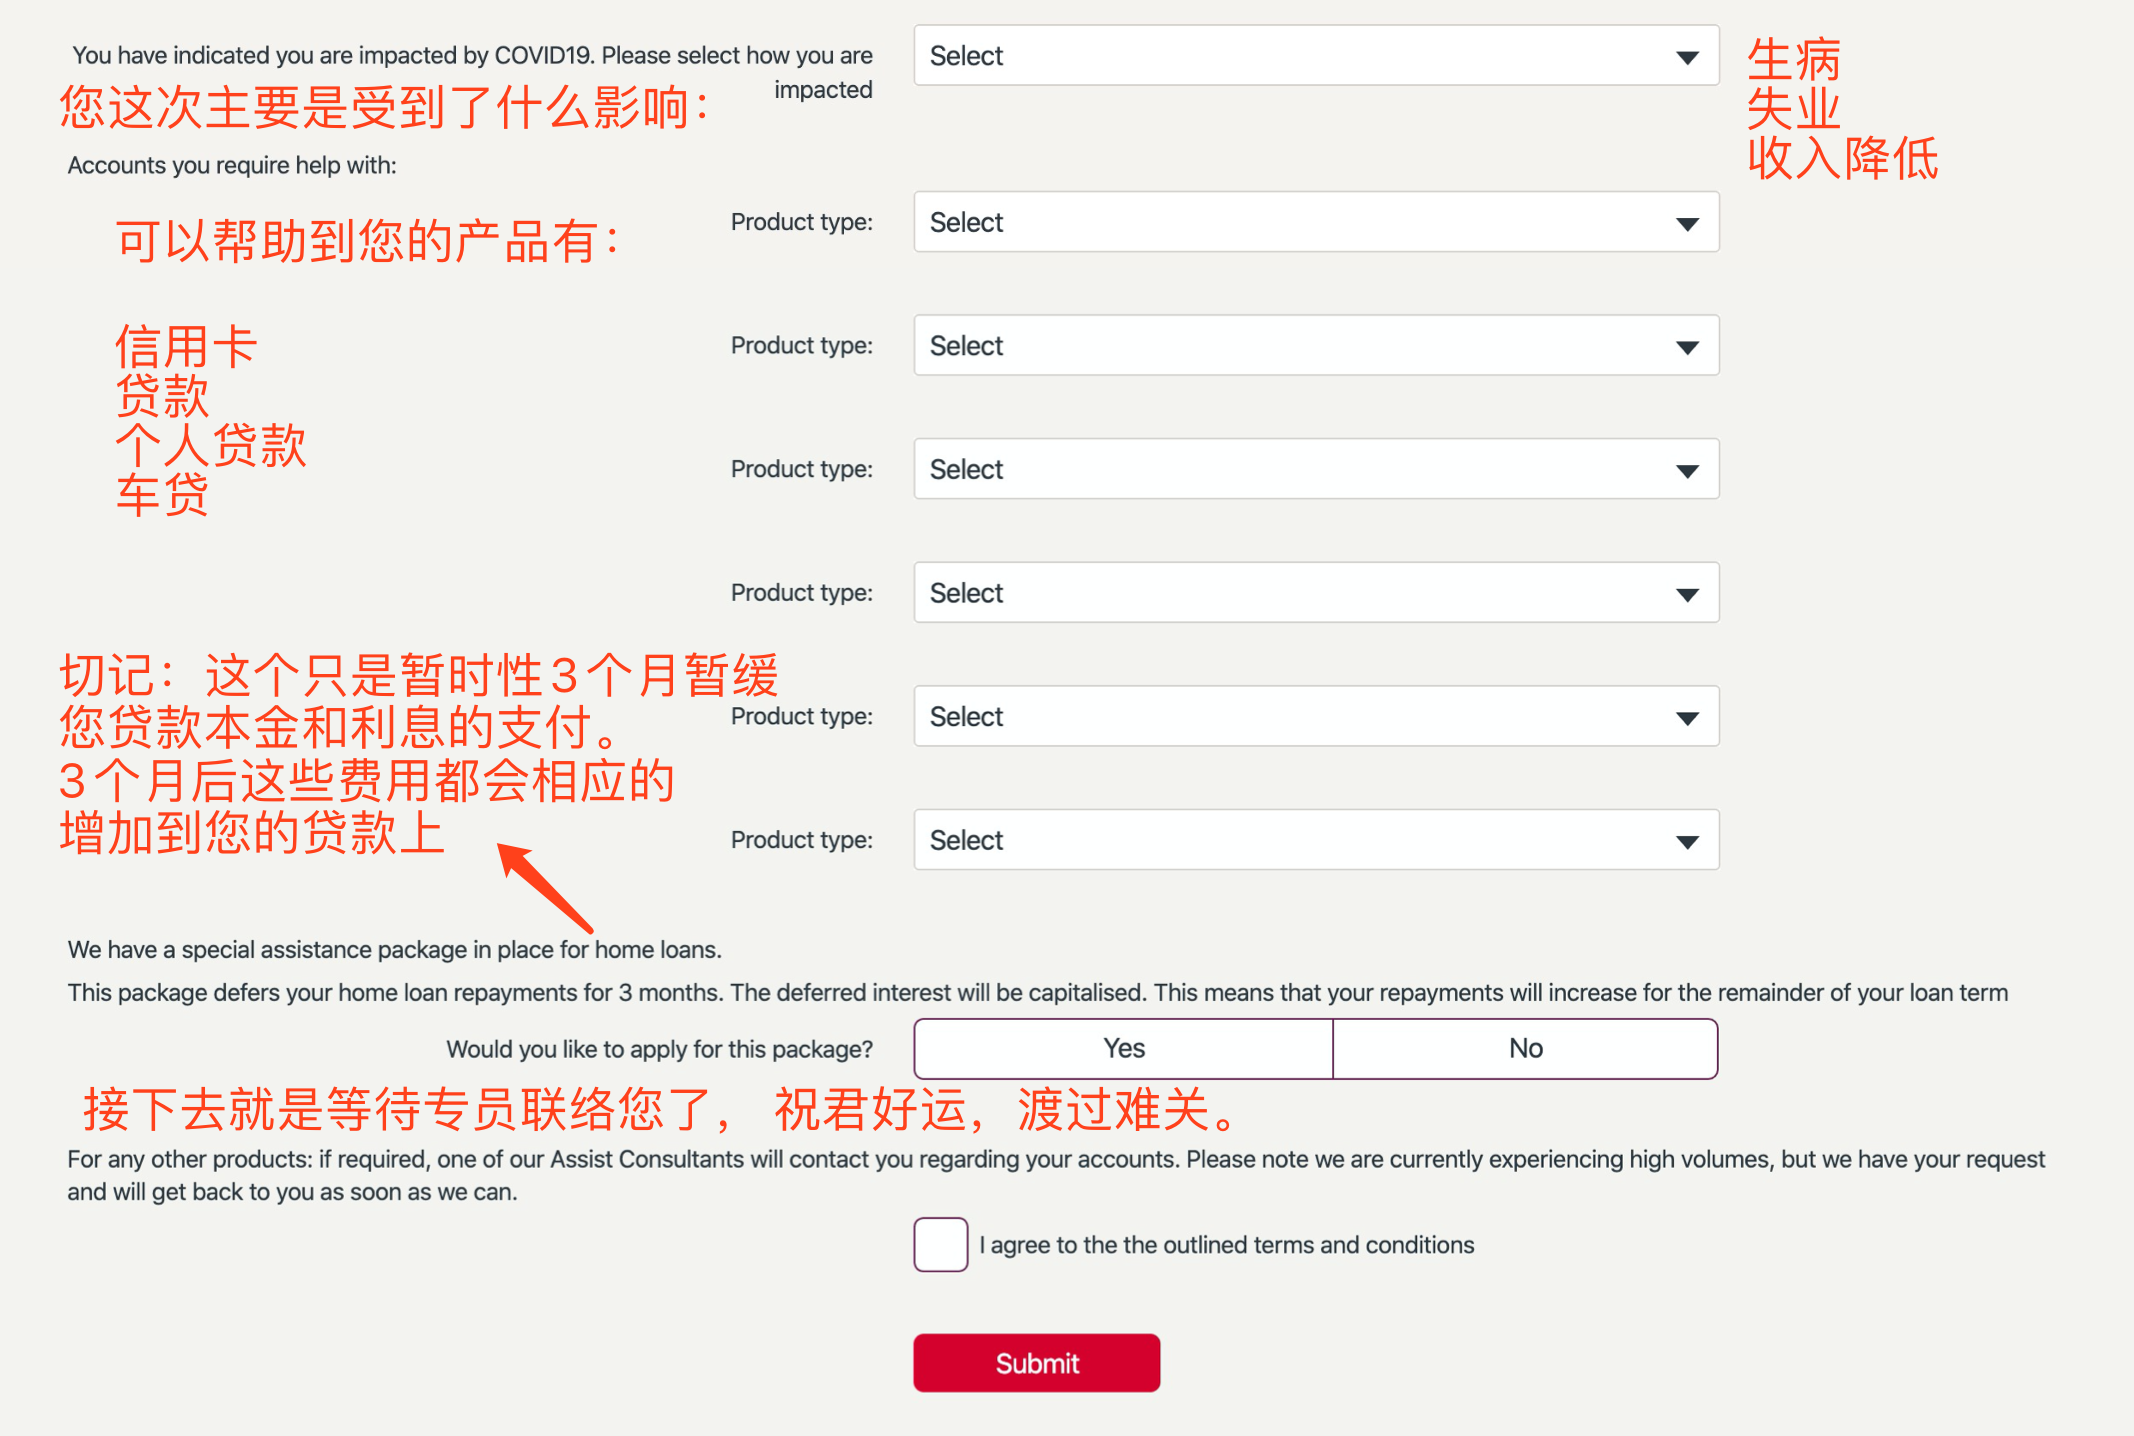The image size is (2134, 1436).
Task: Check the terms and conditions agreement checkbox
Action: pyautogui.click(x=939, y=1244)
